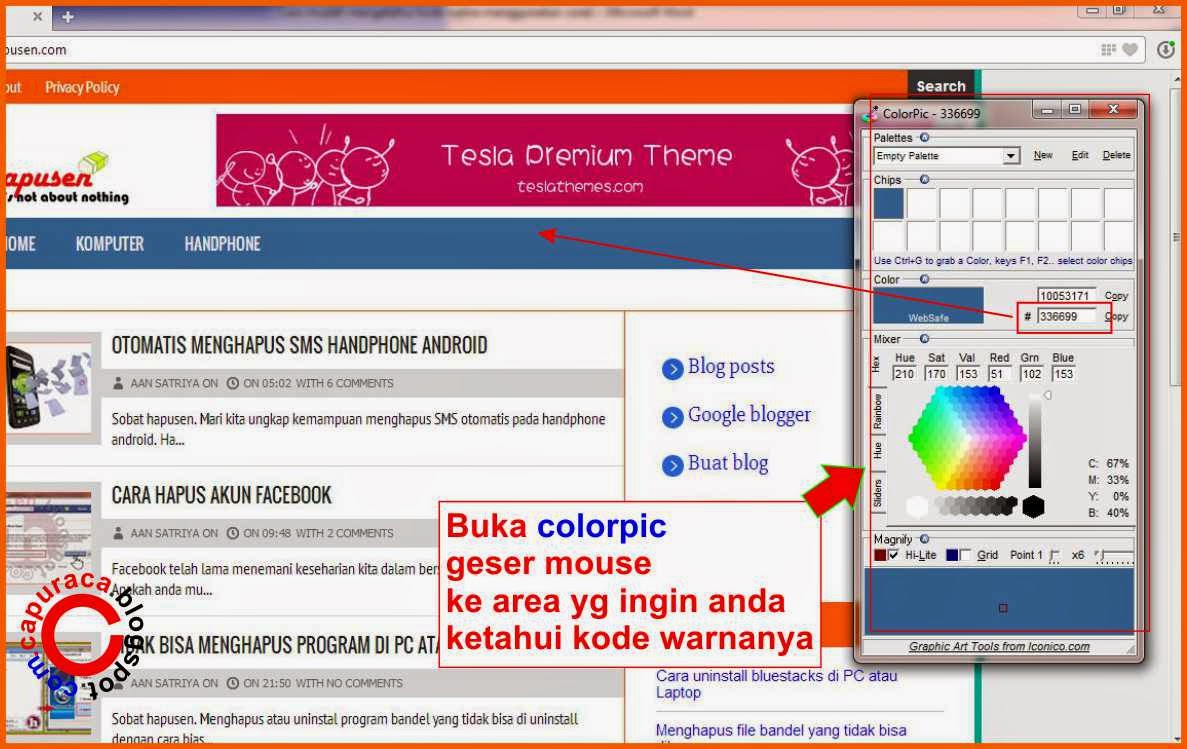Copy the decimal value 10053171

[x=1116, y=295]
